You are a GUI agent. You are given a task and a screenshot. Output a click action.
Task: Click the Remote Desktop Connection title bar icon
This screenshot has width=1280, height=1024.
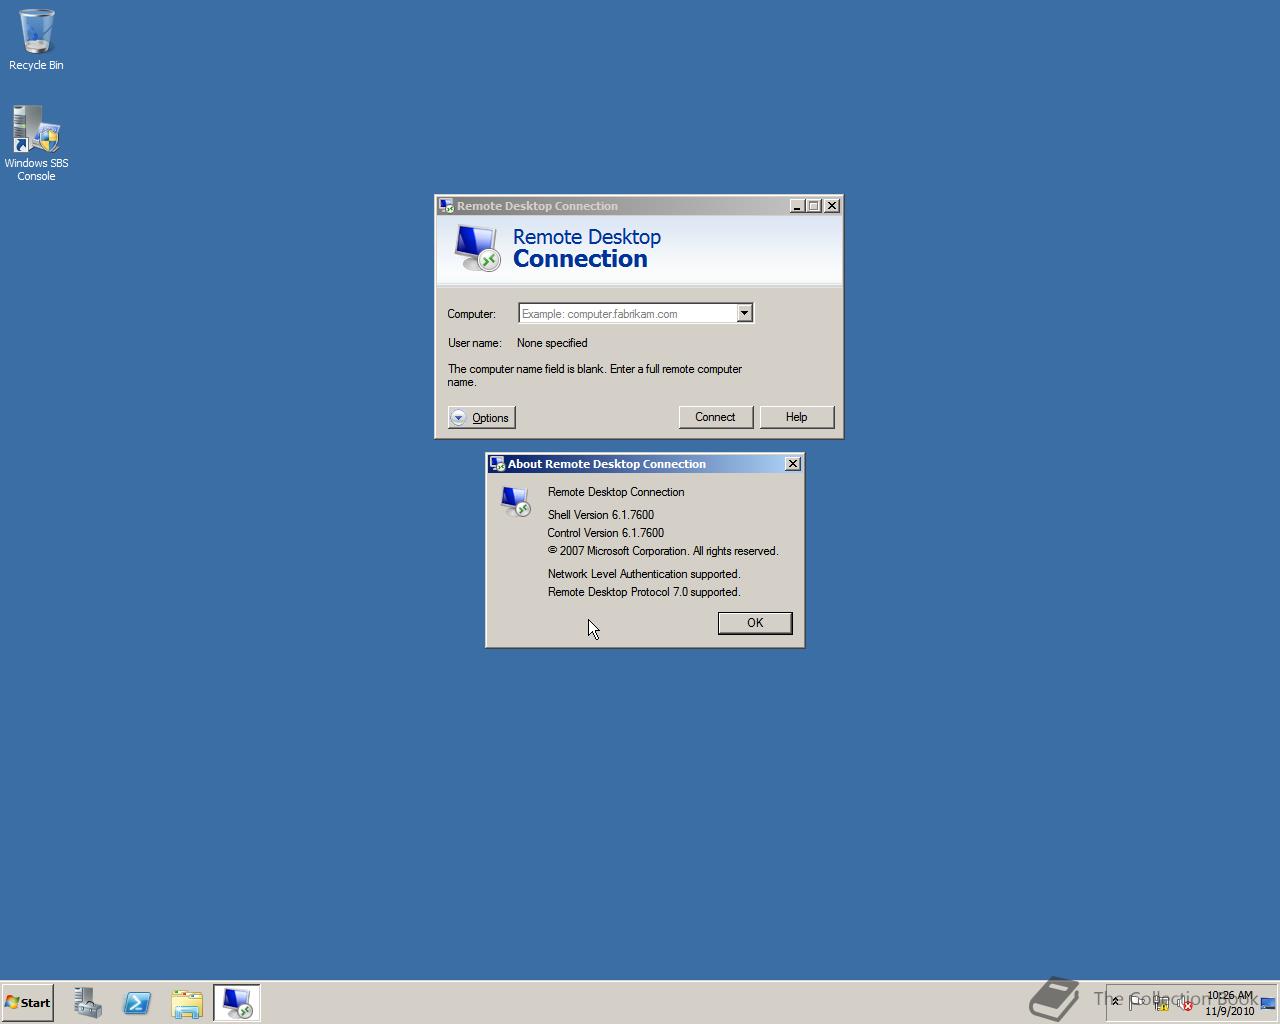click(446, 206)
